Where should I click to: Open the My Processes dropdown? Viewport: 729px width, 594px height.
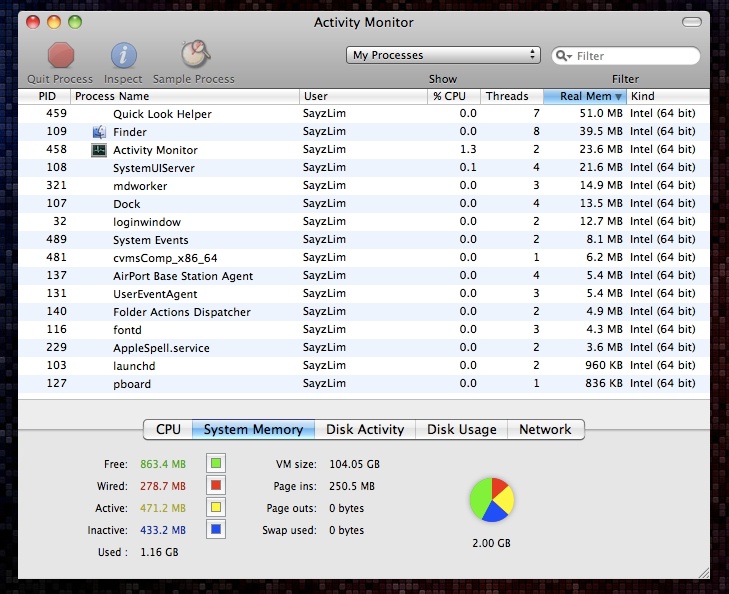pos(444,55)
